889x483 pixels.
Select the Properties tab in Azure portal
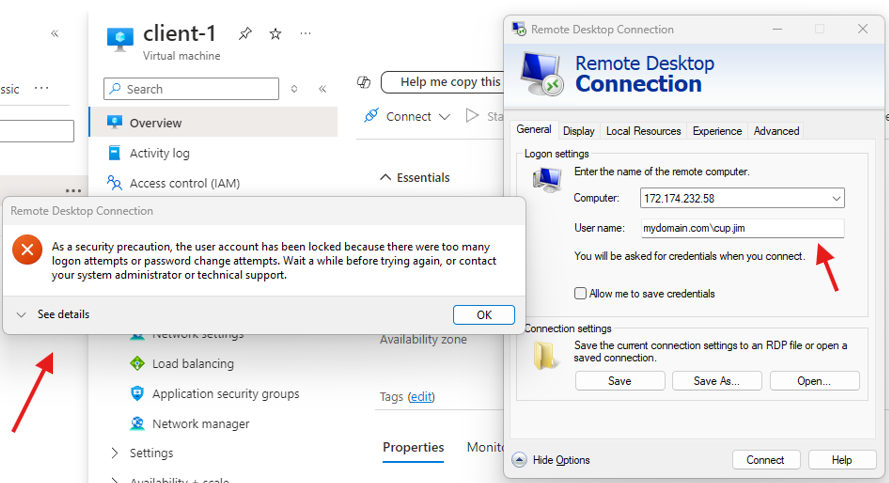[x=413, y=447]
